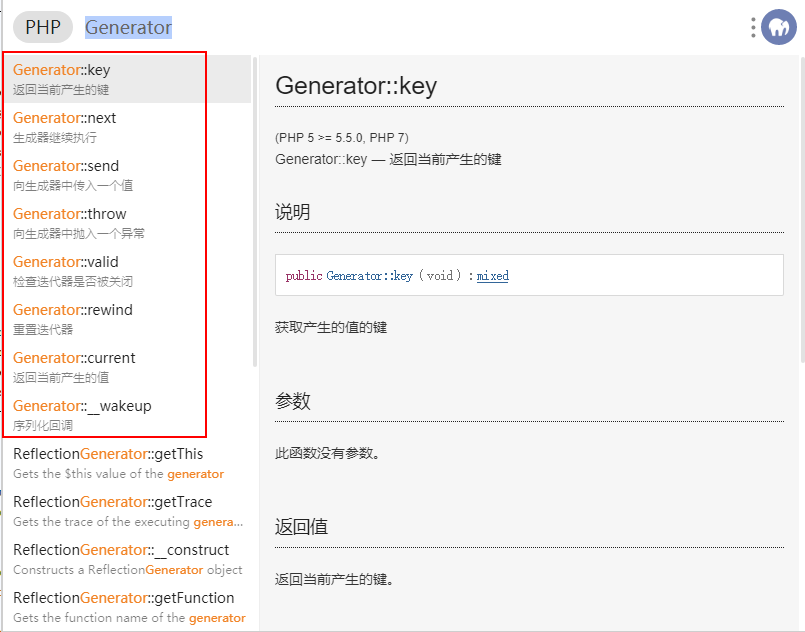805x632 pixels.
Task: Select ReflectionGenerator::getFunction result
Action: (127, 607)
